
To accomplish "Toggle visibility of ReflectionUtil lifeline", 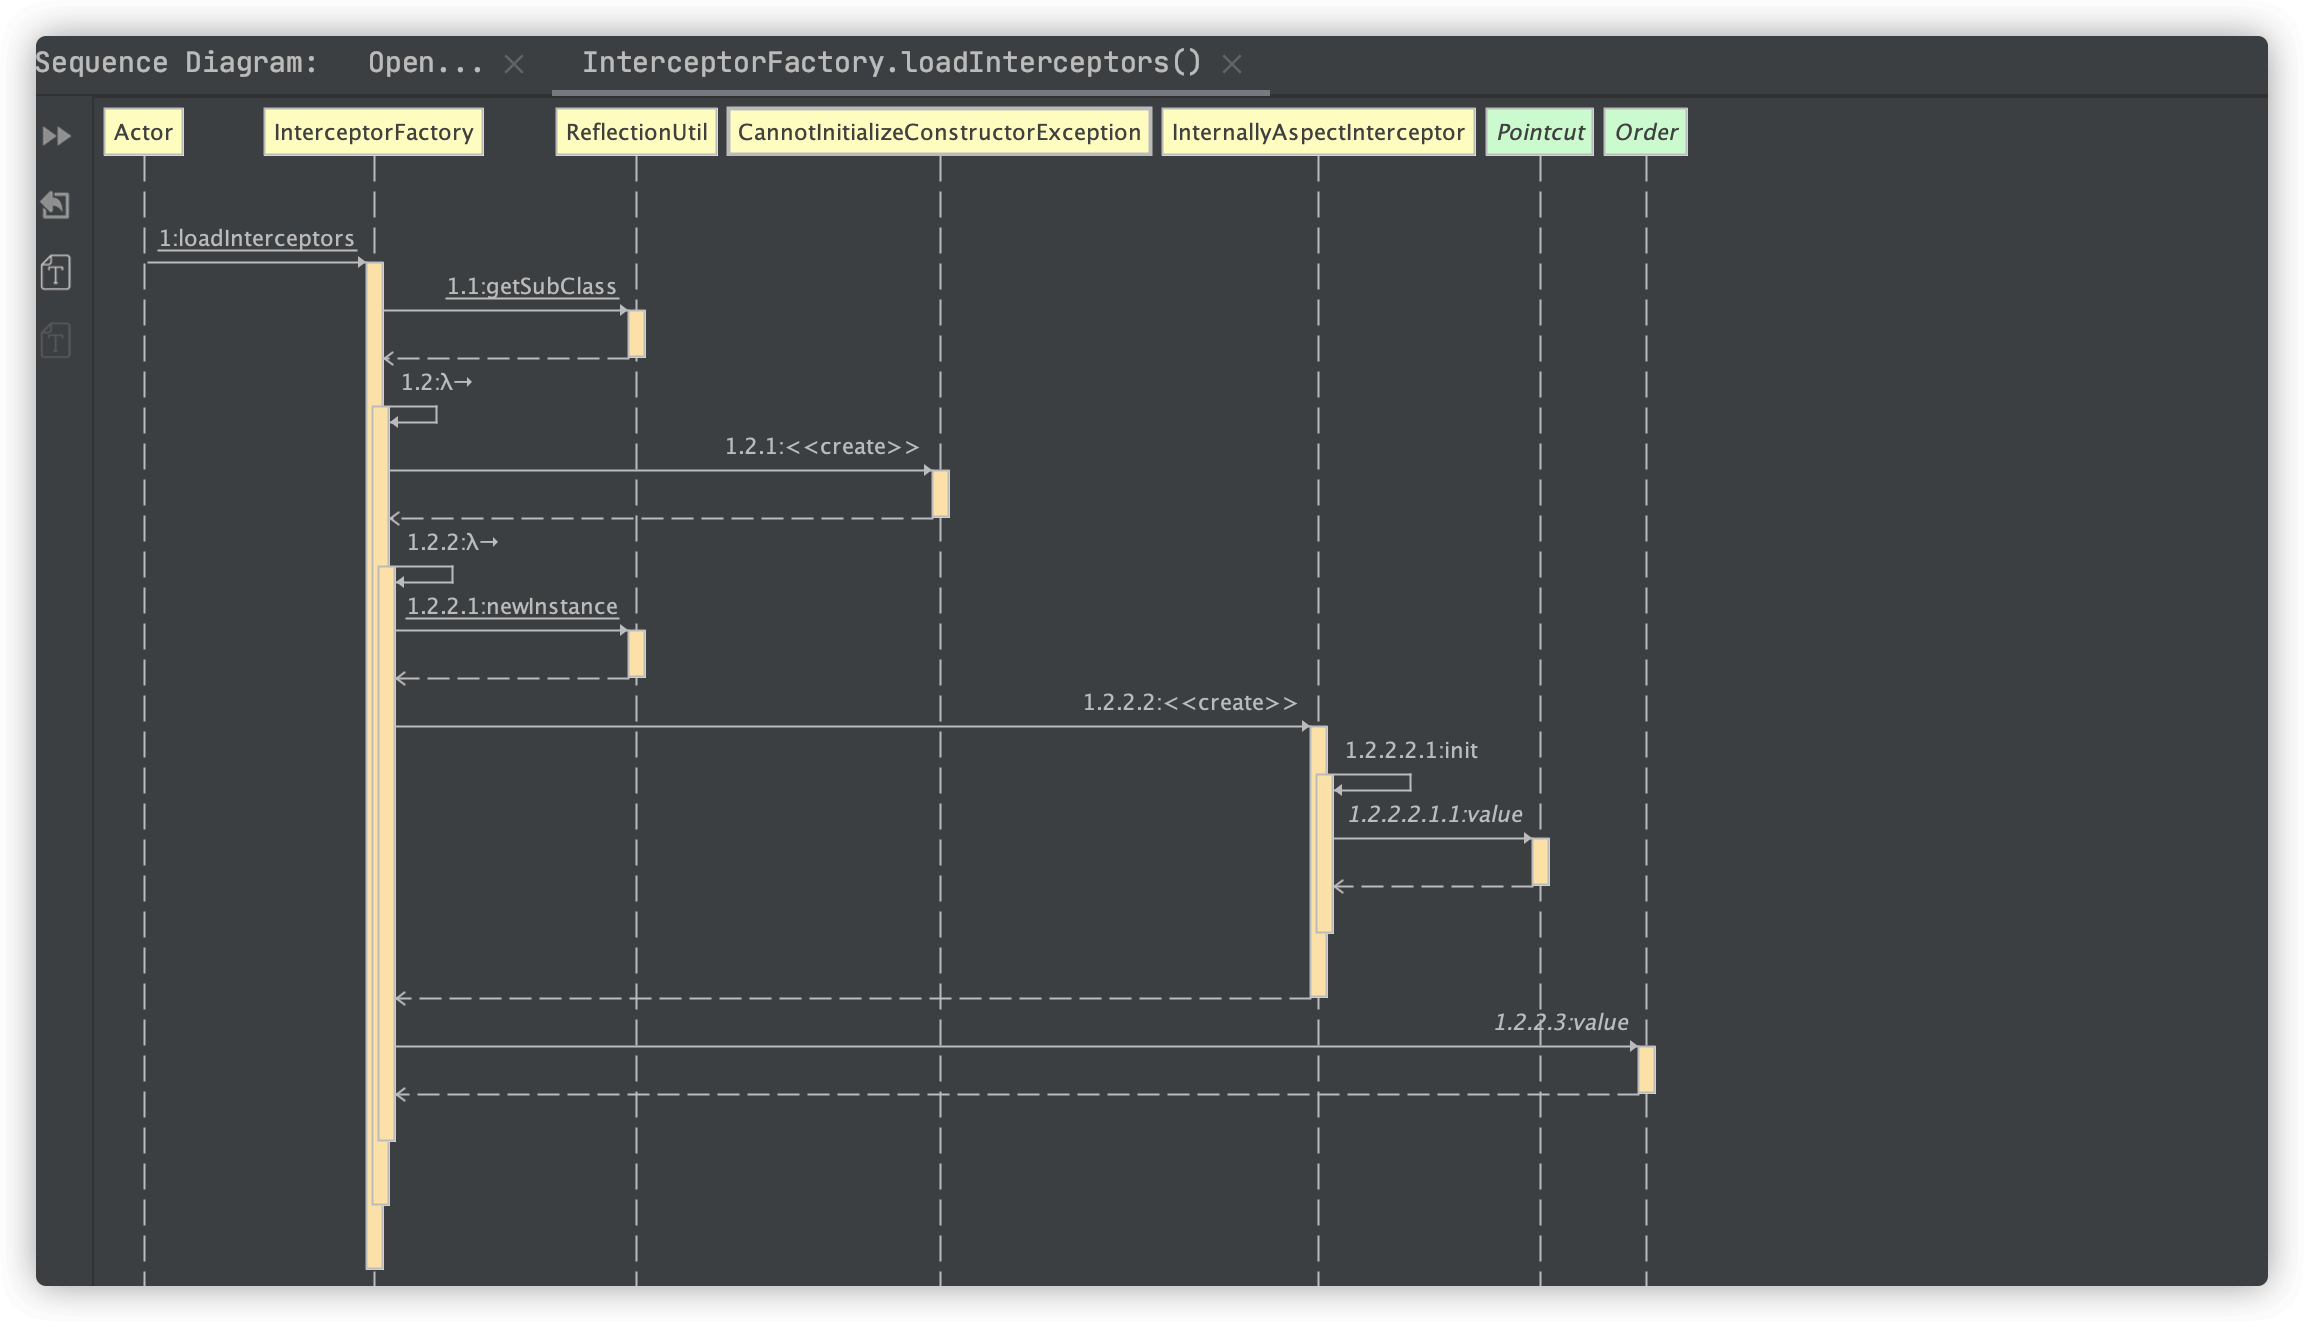I will 631,133.
